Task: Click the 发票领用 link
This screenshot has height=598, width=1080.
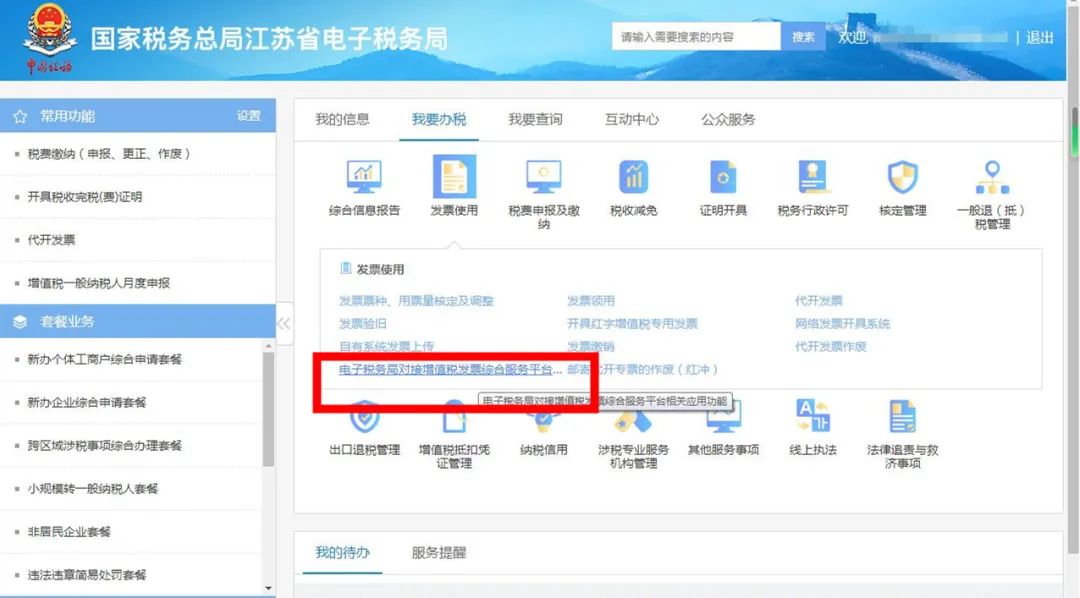Action: (590, 301)
